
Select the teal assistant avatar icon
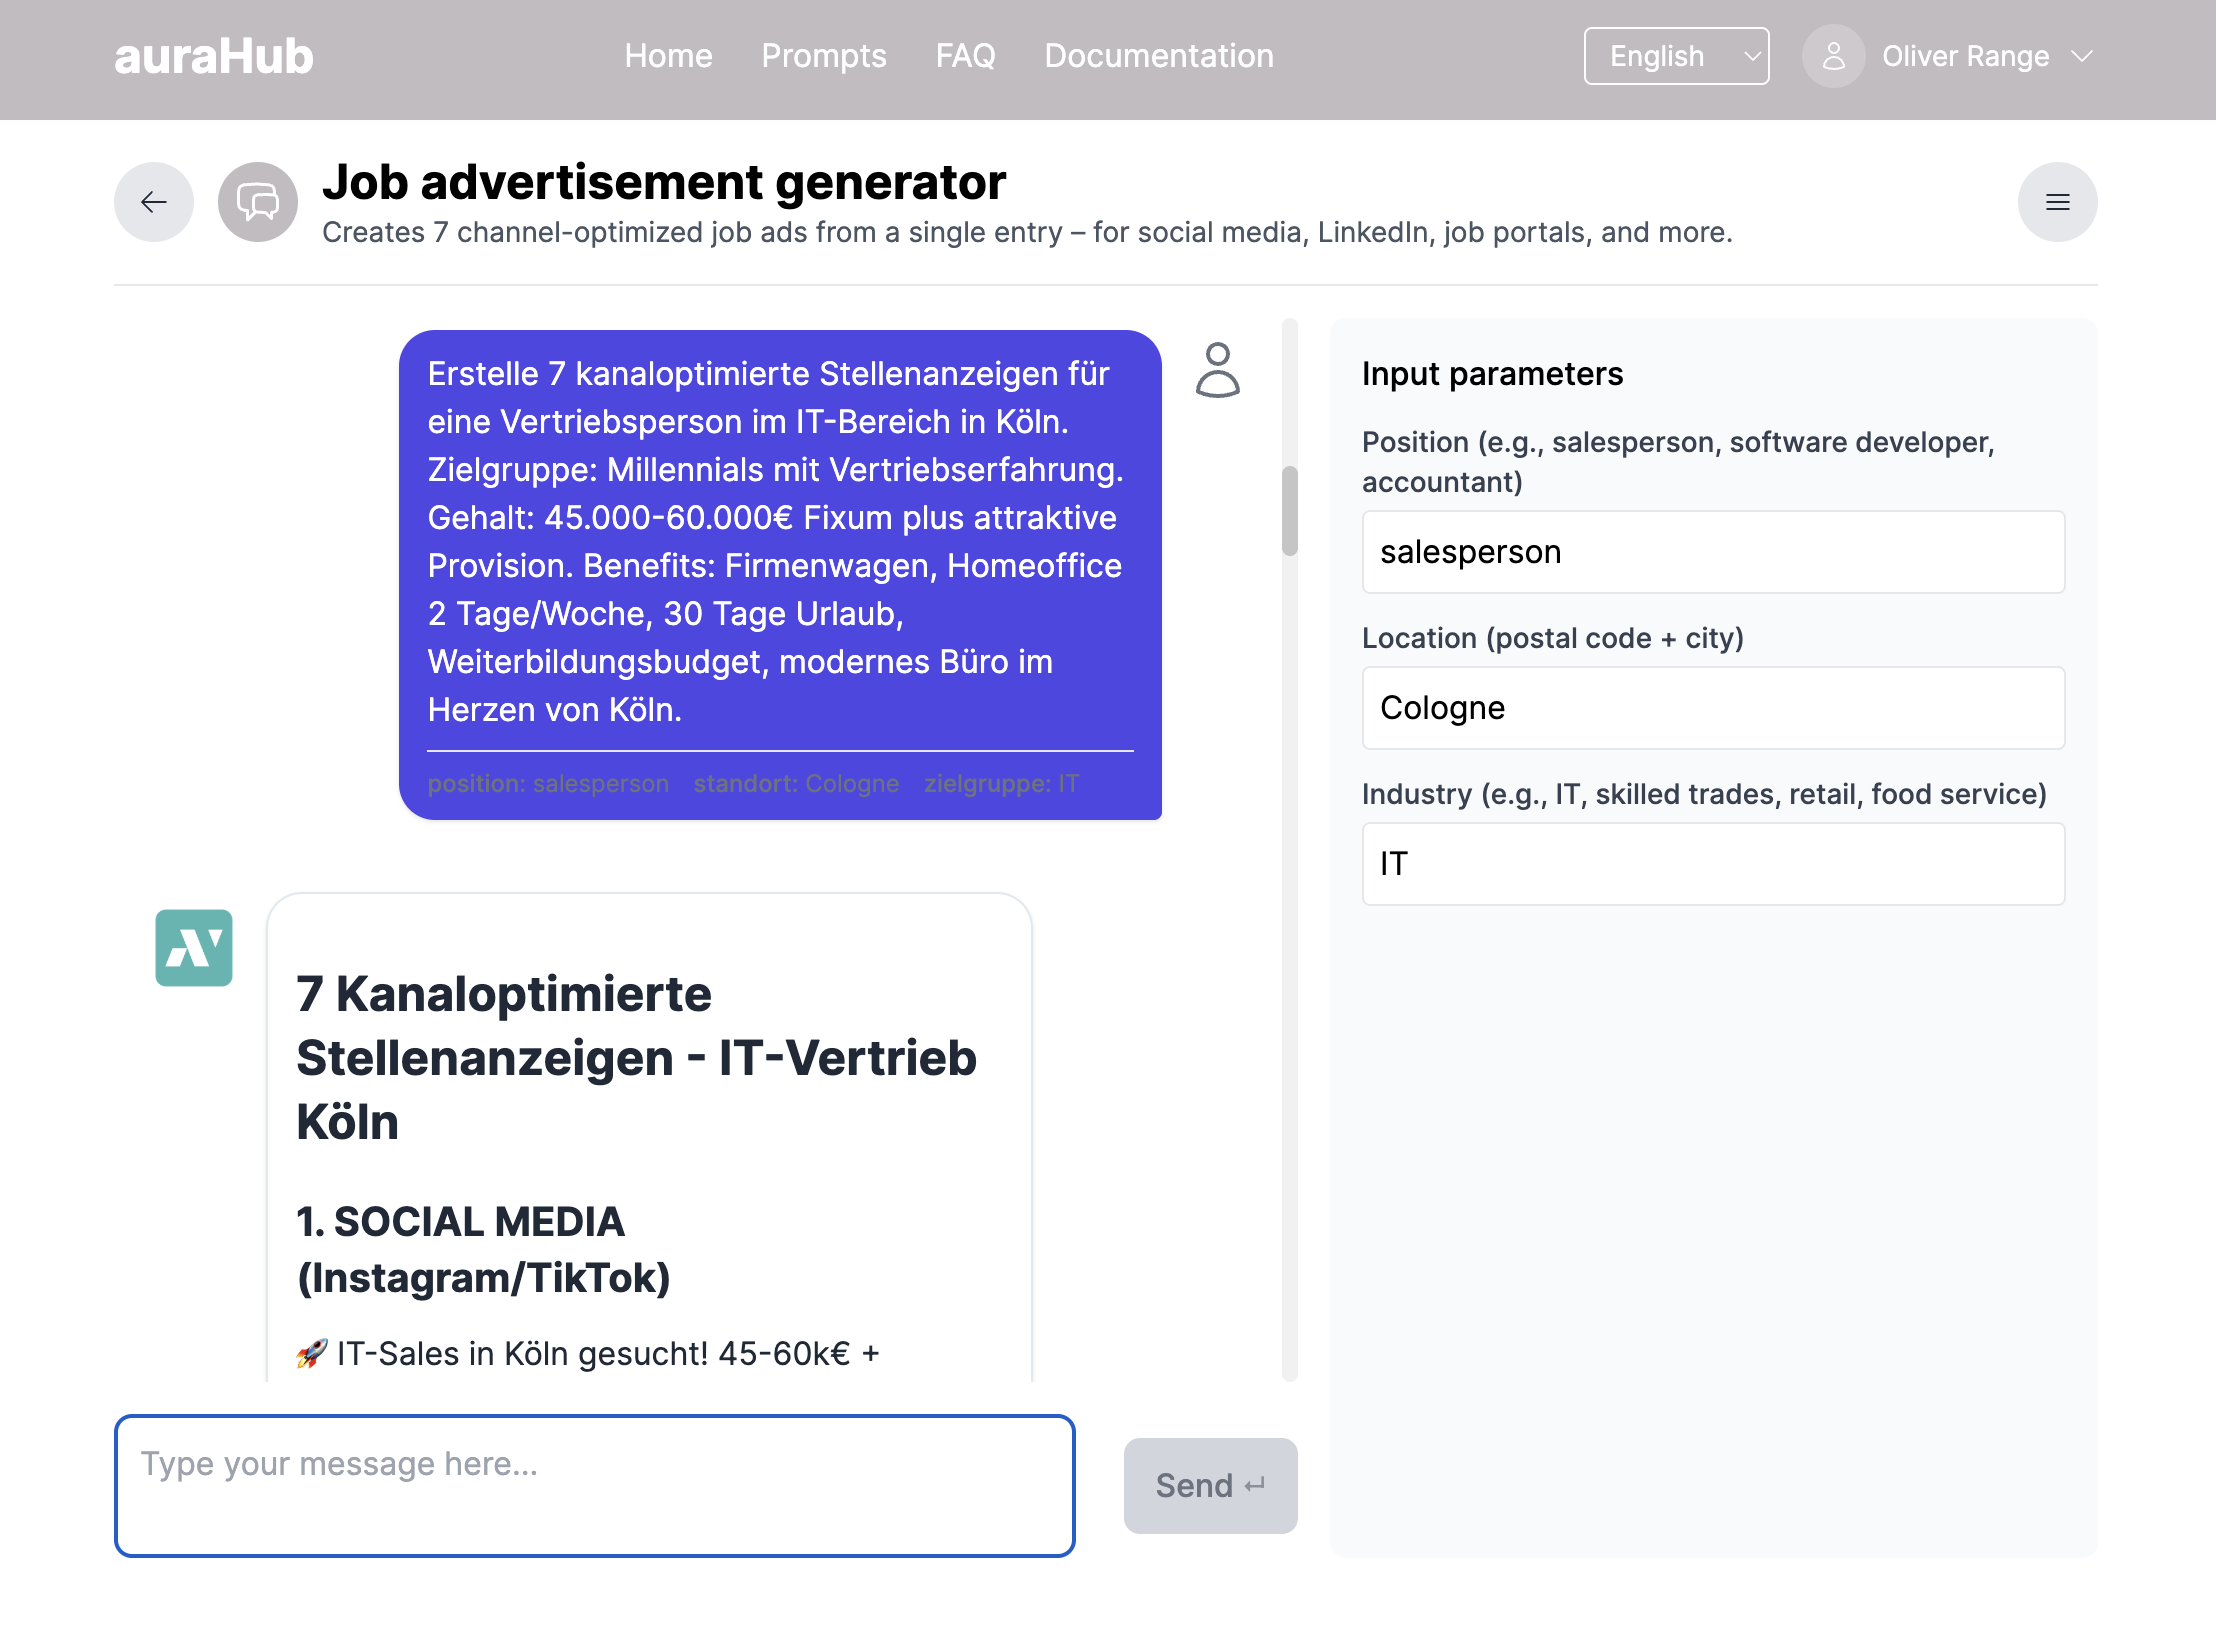pyautogui.click(x=194, y=948)
